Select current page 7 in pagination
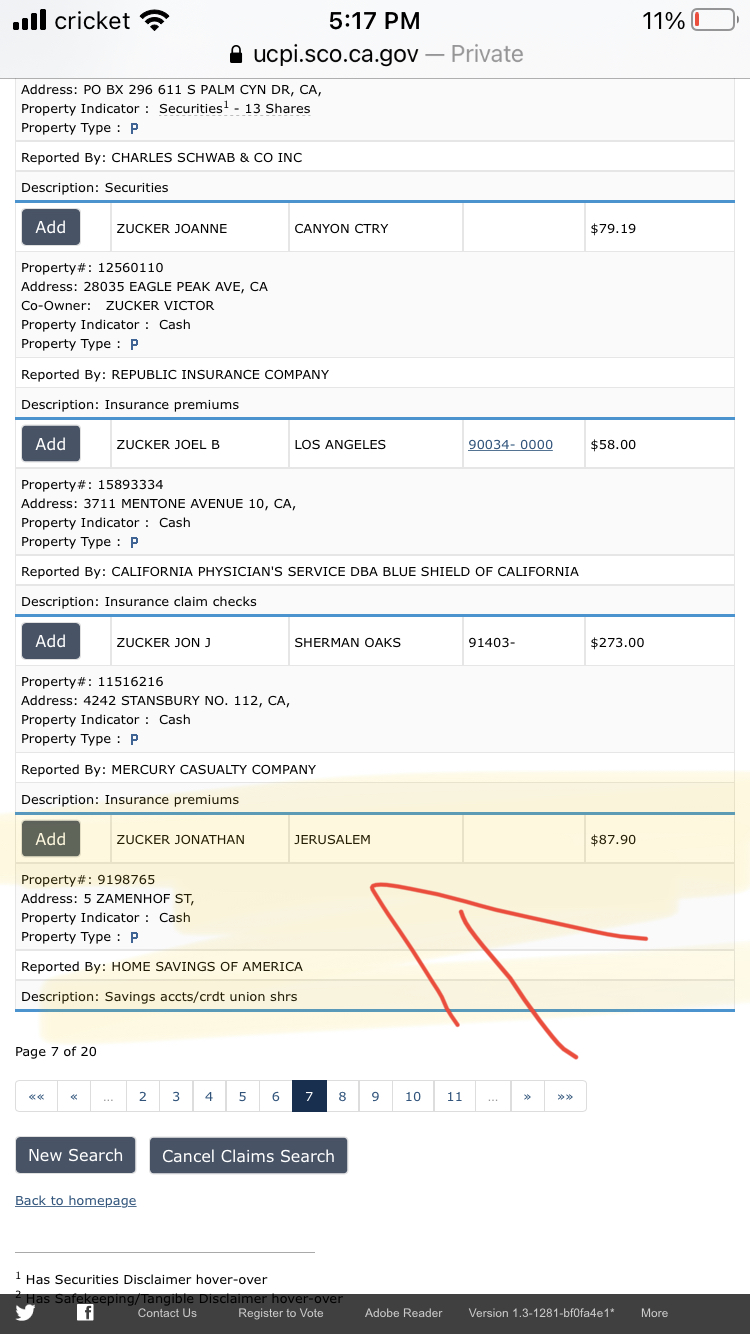 tap(309, 1096)
